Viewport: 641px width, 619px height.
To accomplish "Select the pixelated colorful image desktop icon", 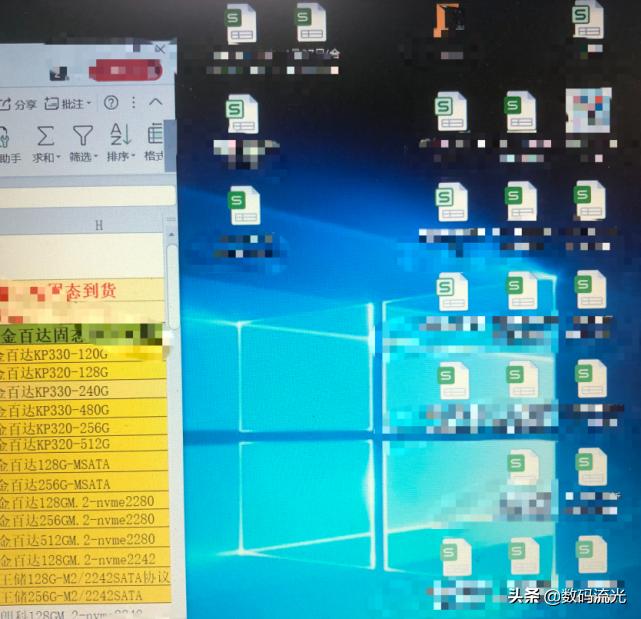I will coord(588,109).
